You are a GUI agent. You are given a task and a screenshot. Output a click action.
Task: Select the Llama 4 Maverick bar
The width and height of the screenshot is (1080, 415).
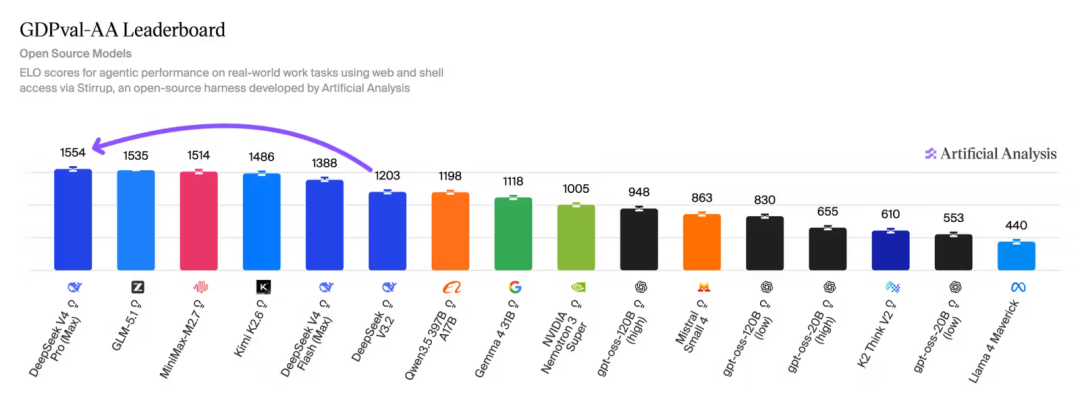[x=1017, y=256]
